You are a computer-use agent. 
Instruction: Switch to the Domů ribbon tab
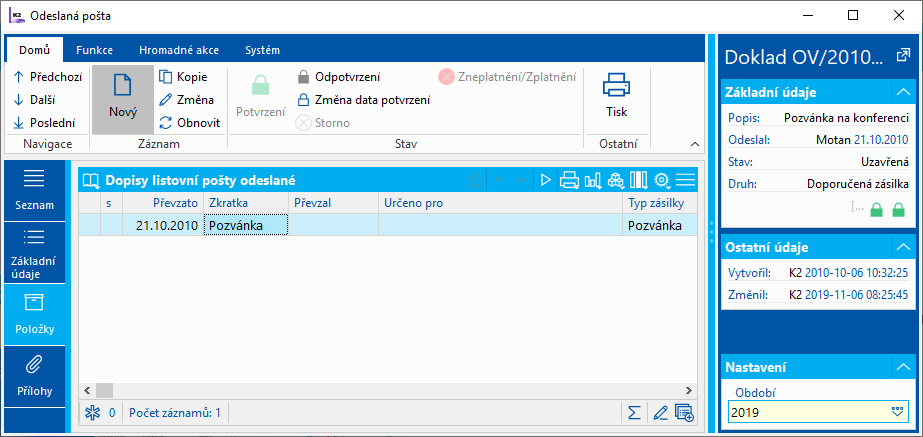coord(34,50)
